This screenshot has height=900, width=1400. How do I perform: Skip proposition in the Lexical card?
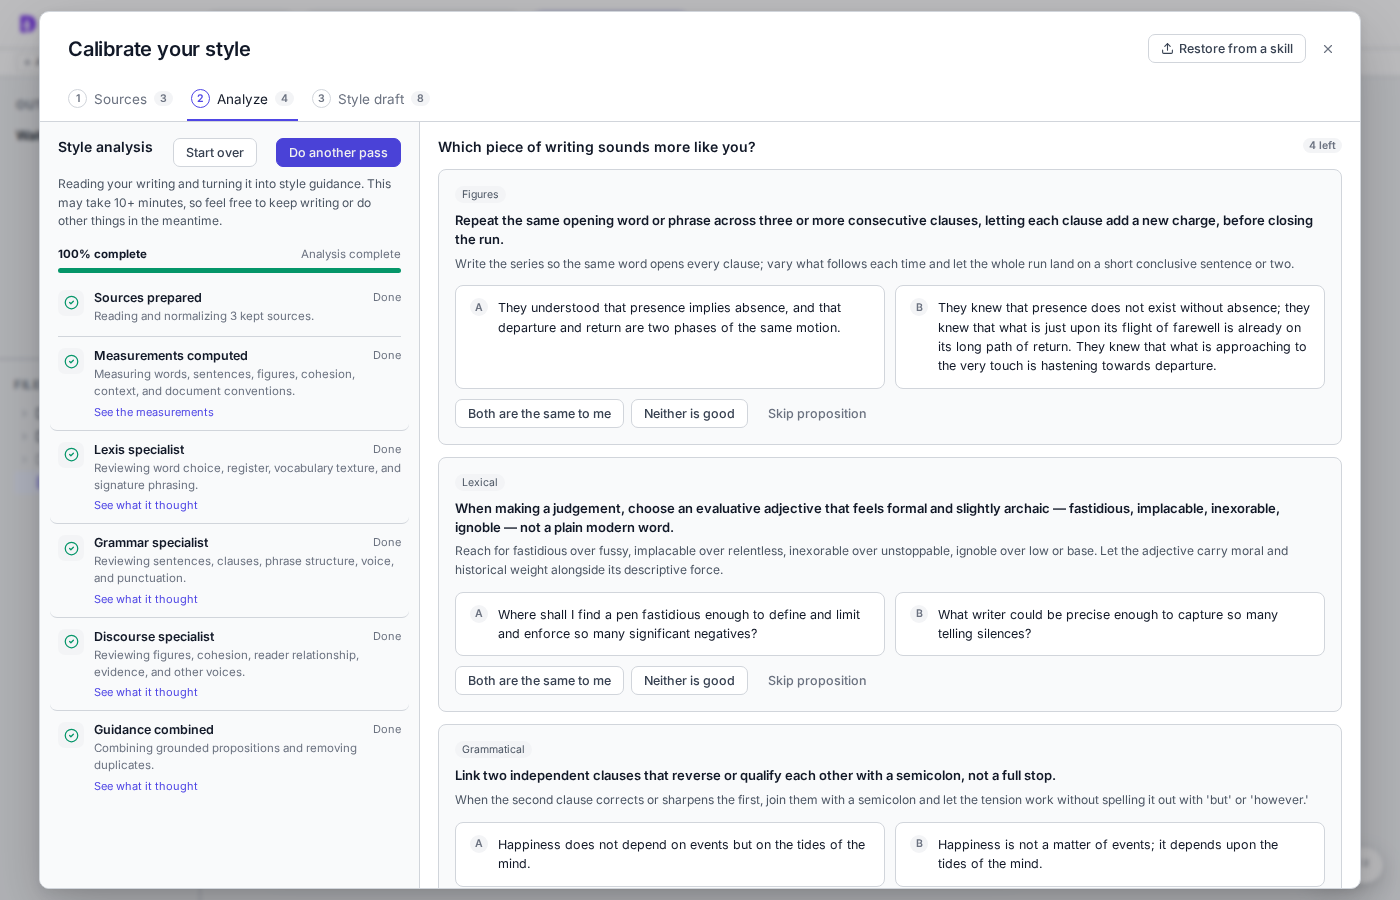(x=817, y=681)
